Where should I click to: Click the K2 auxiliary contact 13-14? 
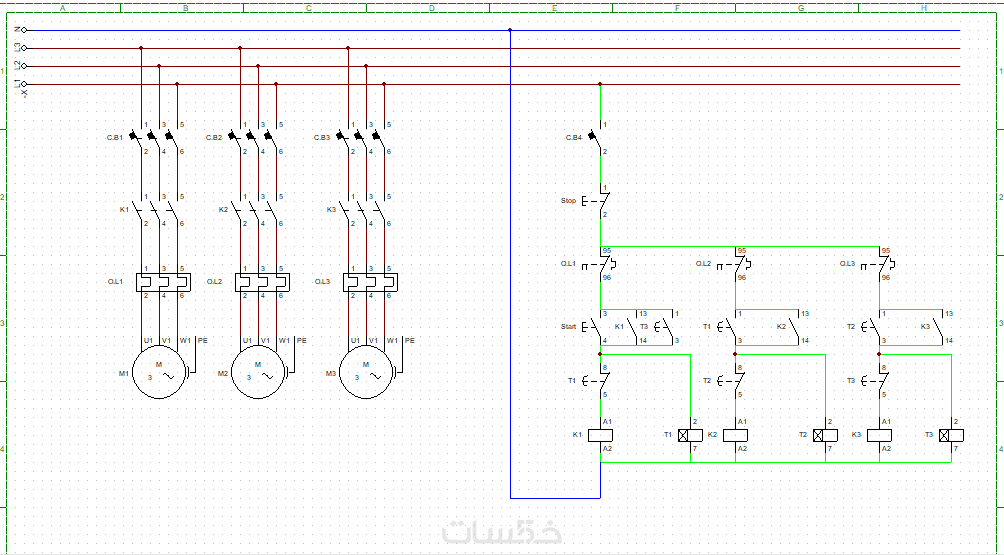click(797, 327)
